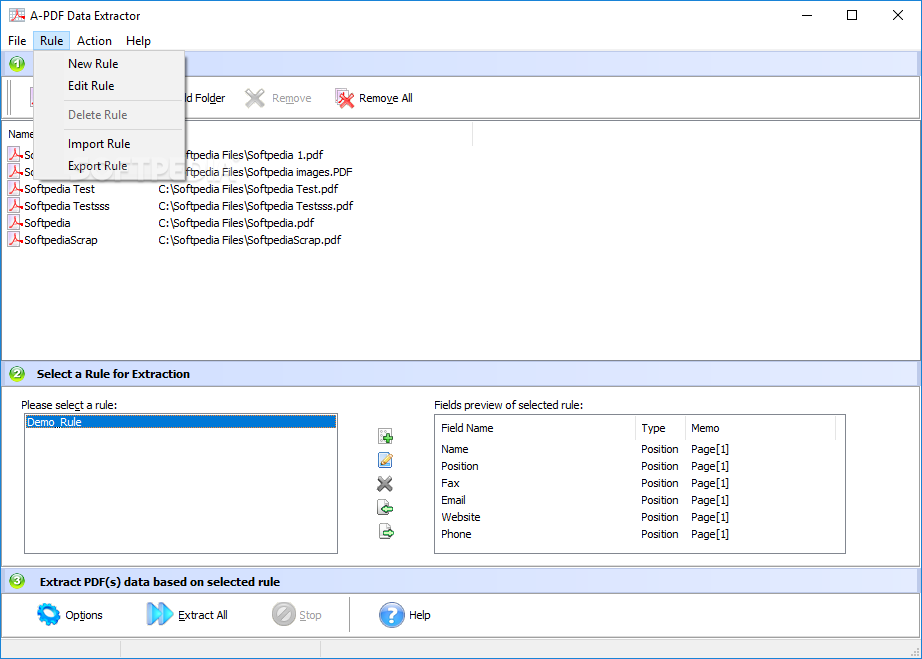Click the Extract All arrows icon
Viewport: 922px width, 659px height.
click(x=159, y=614)
